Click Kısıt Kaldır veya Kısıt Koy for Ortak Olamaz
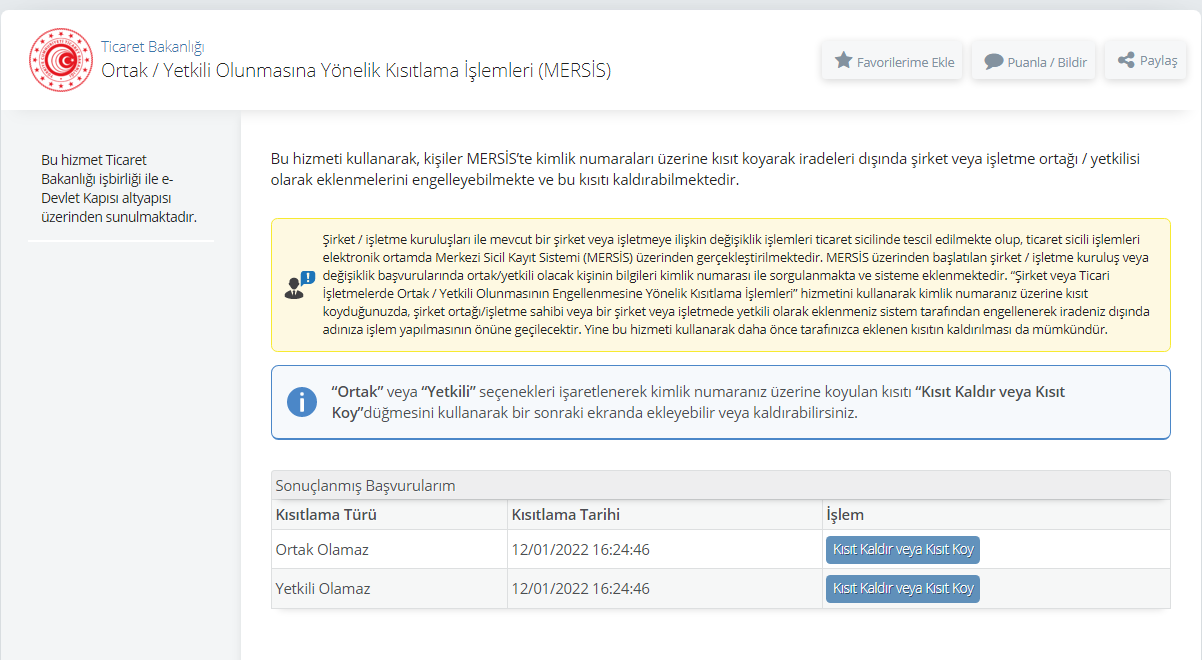This screenshot has width=1202, height=660. click(903, 549)
